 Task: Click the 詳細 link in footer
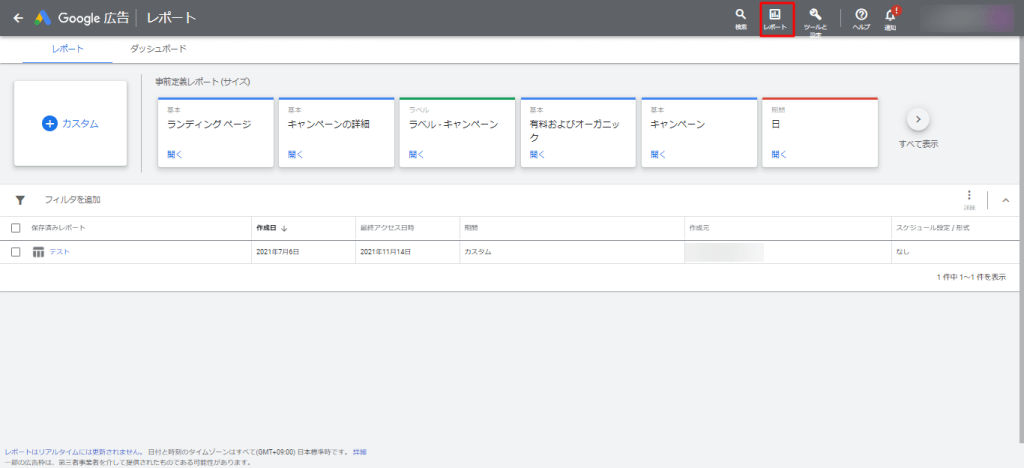(359, 452)
